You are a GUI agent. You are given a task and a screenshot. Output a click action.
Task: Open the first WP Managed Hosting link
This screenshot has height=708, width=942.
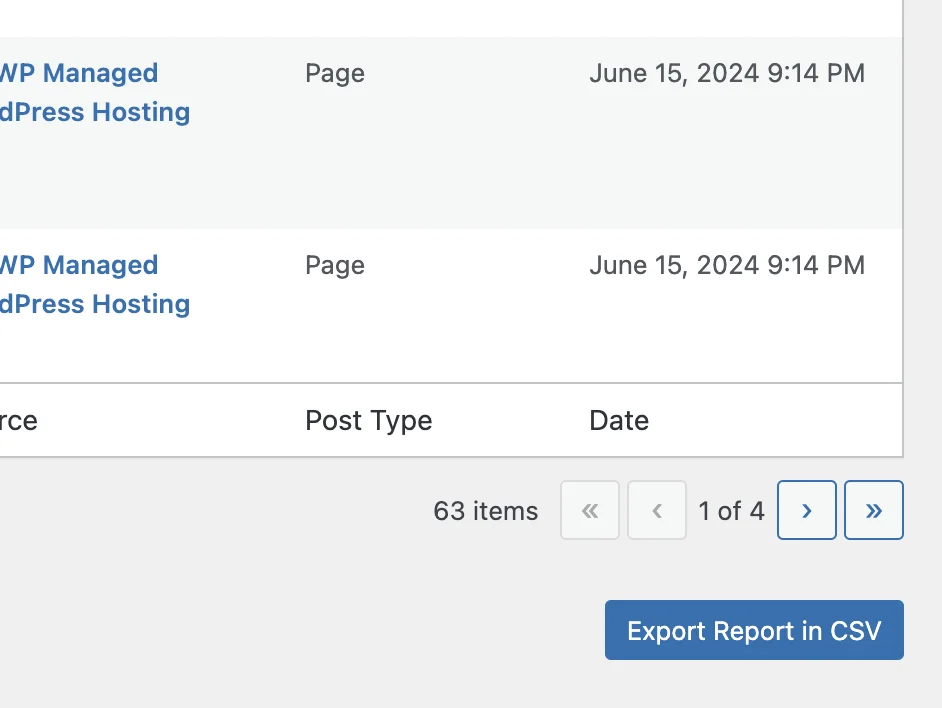click(x=95, y=93)
